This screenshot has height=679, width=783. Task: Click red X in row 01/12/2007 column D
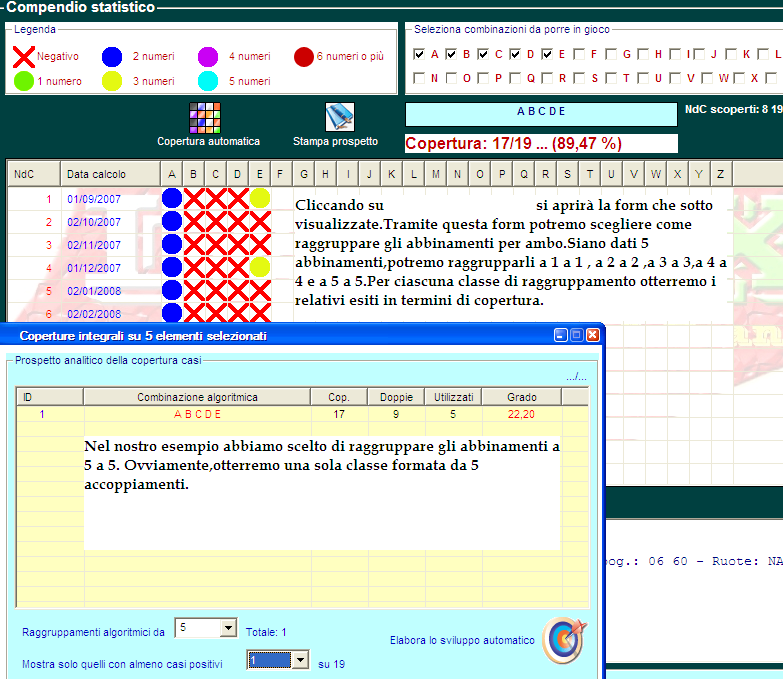click(x=238, y=267)
